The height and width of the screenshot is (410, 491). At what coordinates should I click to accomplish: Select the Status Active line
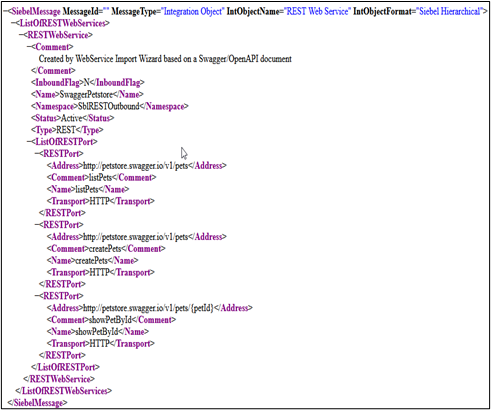point(73,118)
